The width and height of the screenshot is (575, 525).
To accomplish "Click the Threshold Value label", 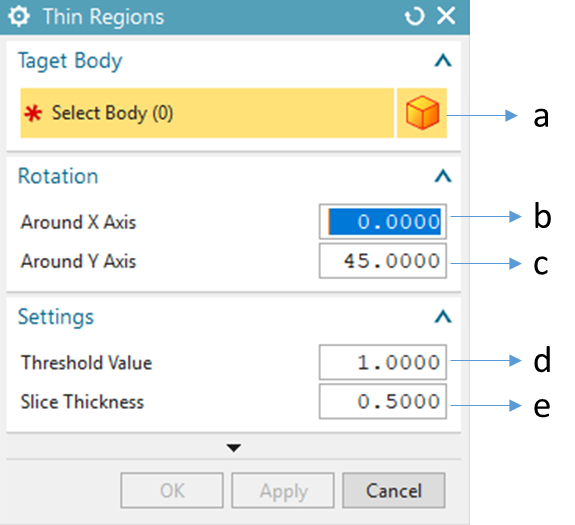I will 87,363.
